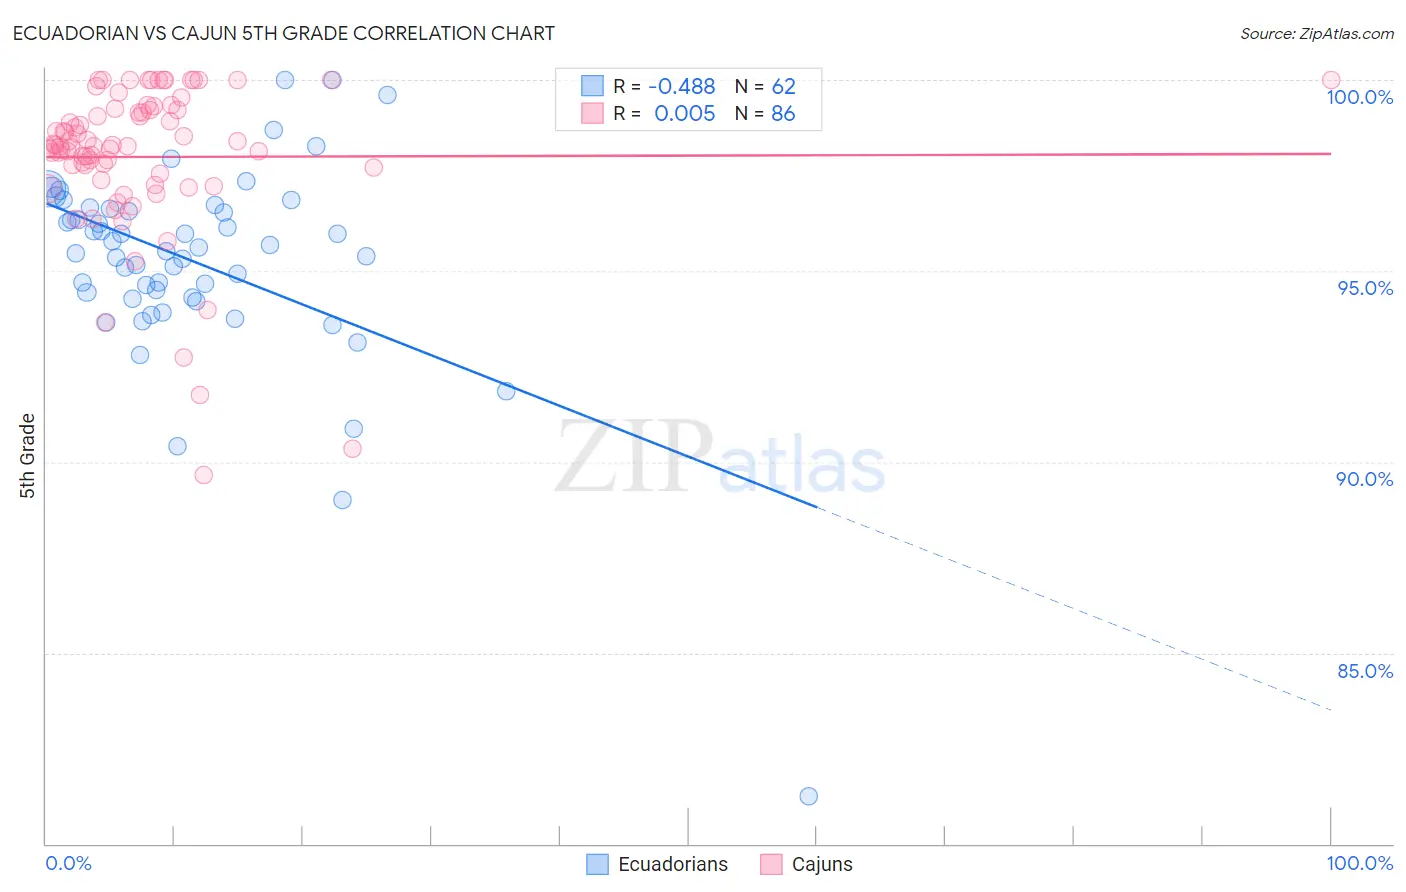Viewport: 1406px width, 892px height.
Task: Click the N = 62 sample count
Action: pos(765,86)
